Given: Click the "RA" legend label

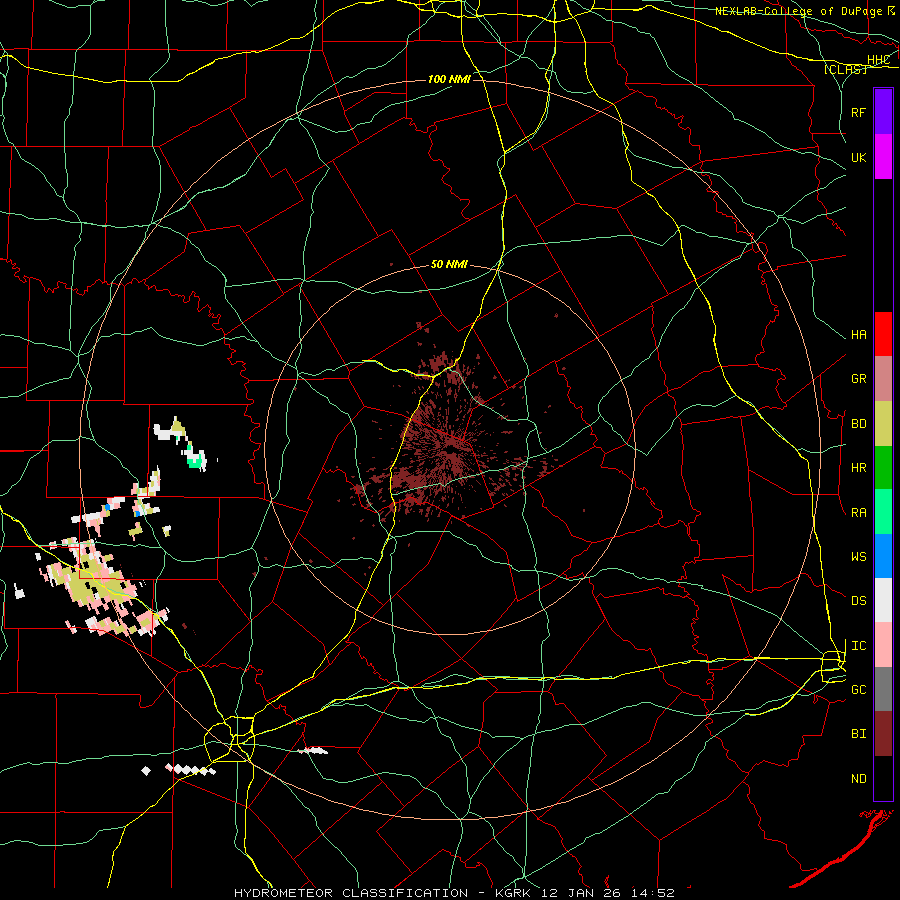Looking at the screenshot, I should pos(858,513).
